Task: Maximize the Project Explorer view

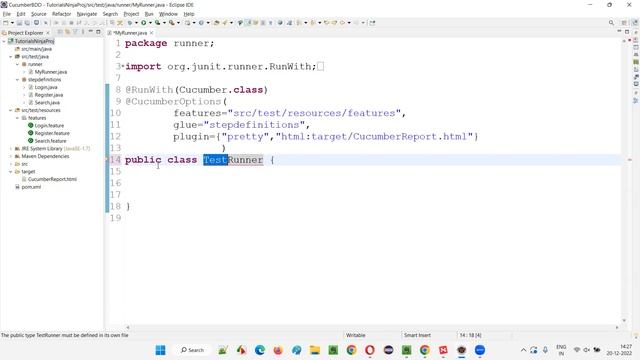Action: (98, 32)
